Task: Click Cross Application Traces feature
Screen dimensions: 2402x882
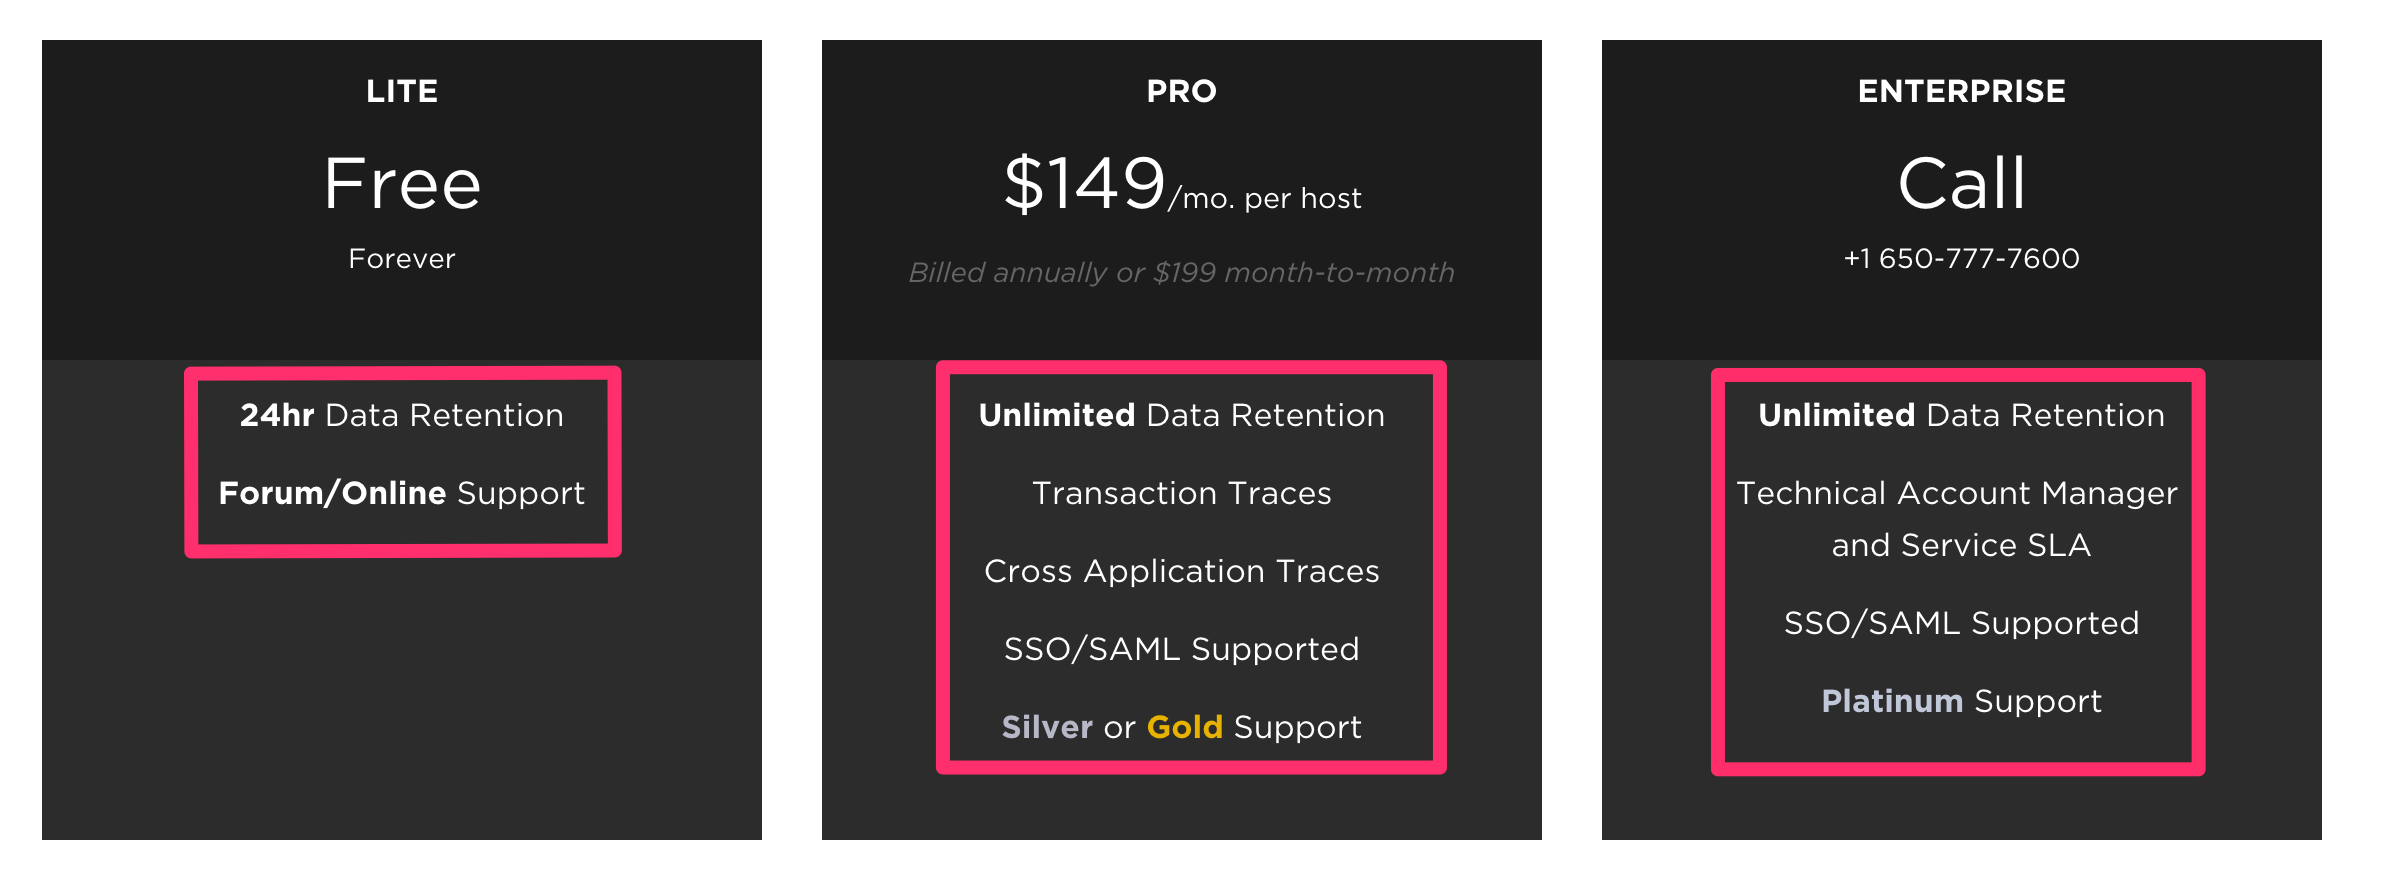Action: [x=1181, y=571]
